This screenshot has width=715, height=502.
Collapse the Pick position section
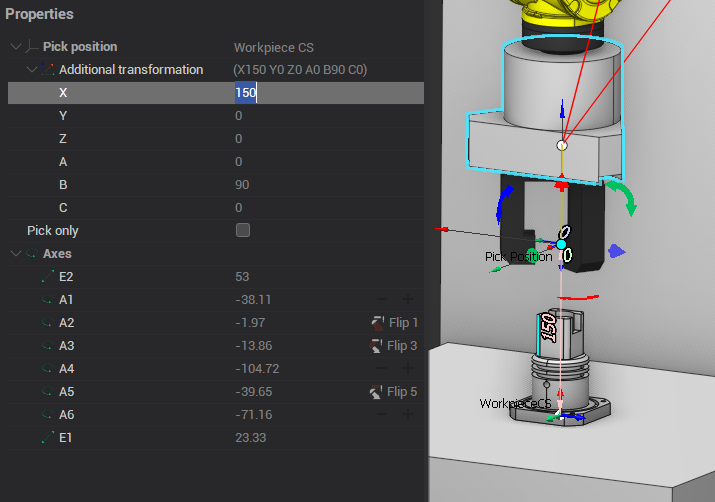click(x=15, y=47)
